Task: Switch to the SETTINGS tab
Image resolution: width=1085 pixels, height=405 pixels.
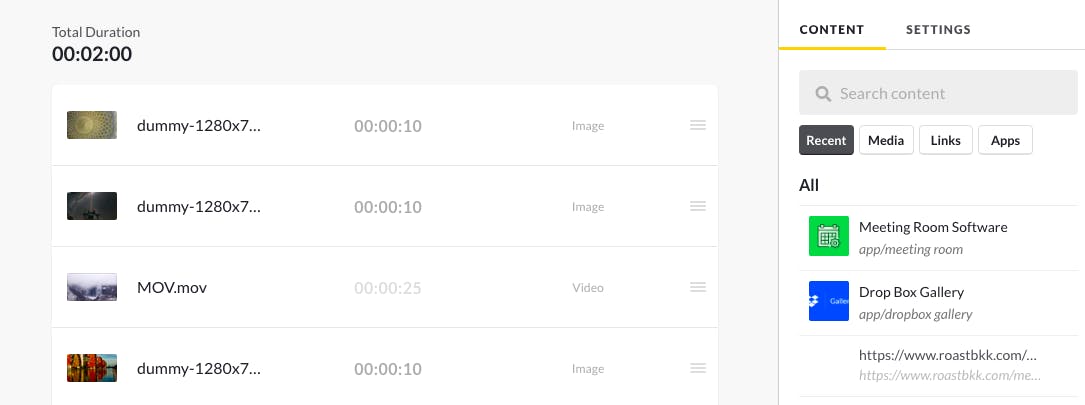Action: click(938, 30)
